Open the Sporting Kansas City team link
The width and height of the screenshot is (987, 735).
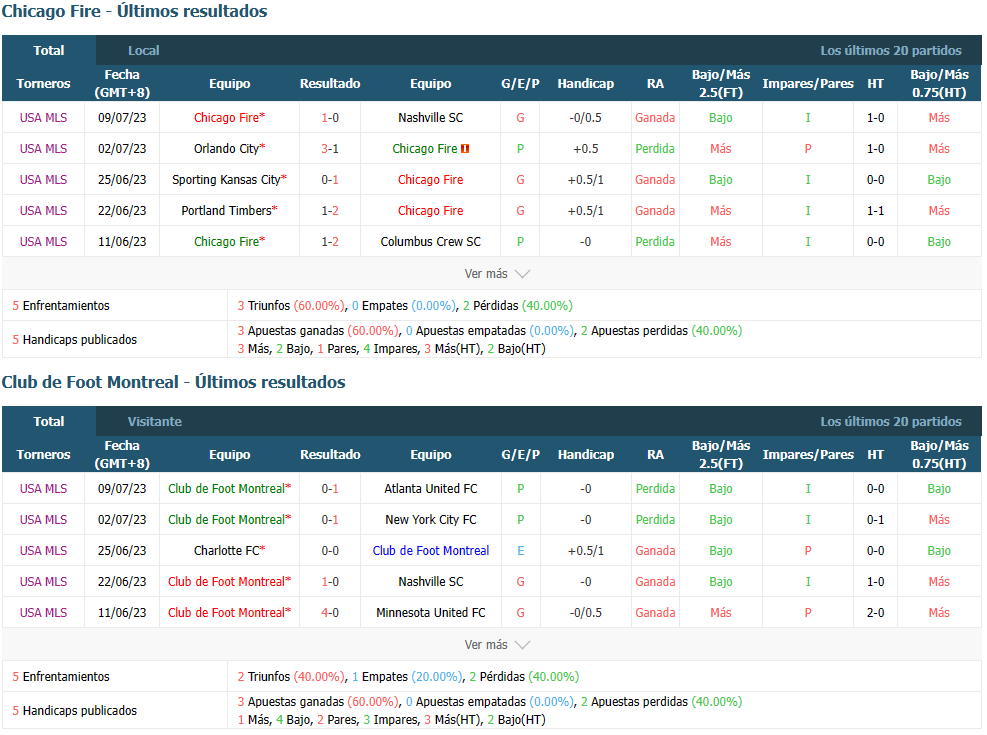tap(226, 179)
